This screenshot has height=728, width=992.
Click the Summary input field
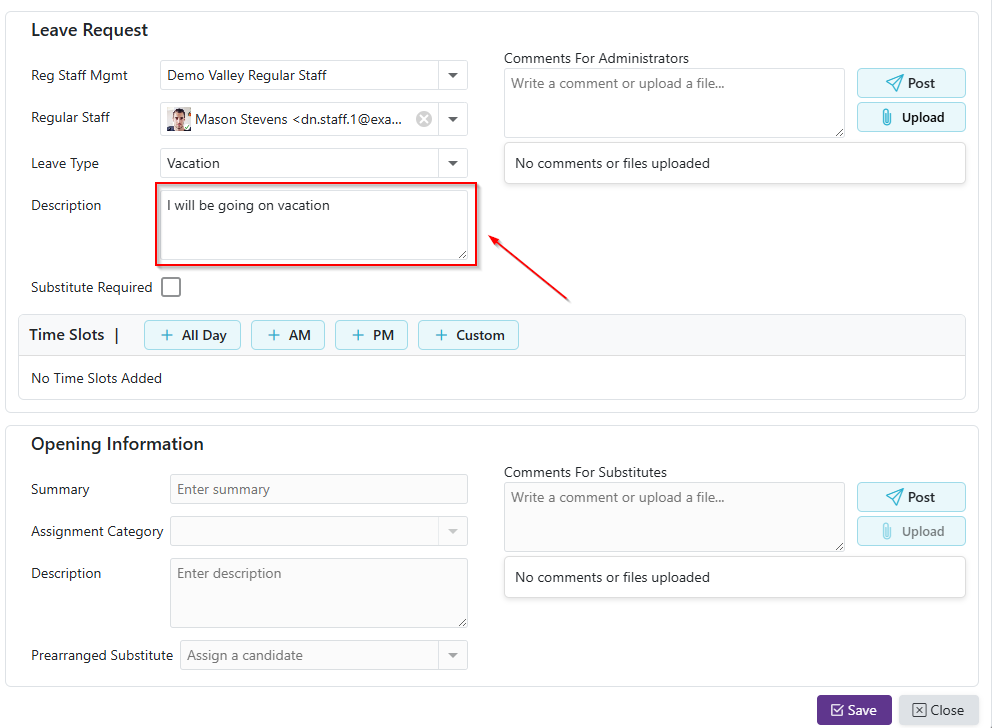318,489
